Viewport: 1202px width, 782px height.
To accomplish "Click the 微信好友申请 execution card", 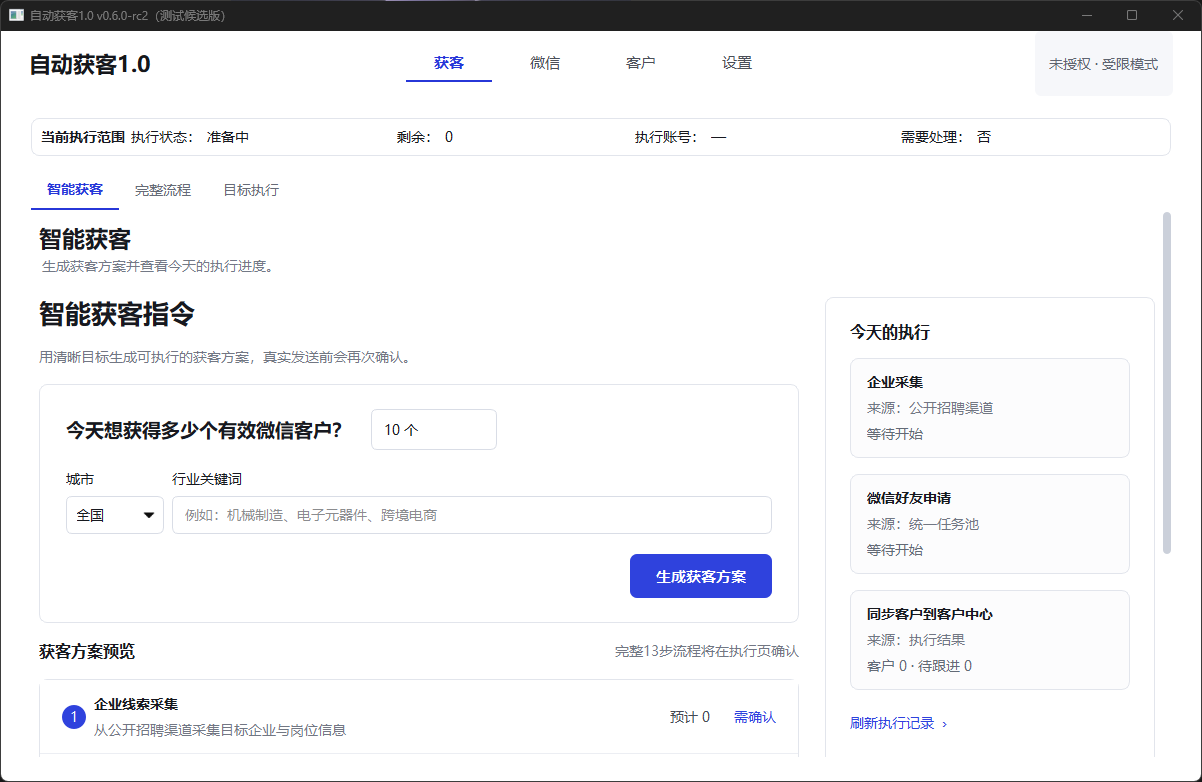I will pos(990,524).
